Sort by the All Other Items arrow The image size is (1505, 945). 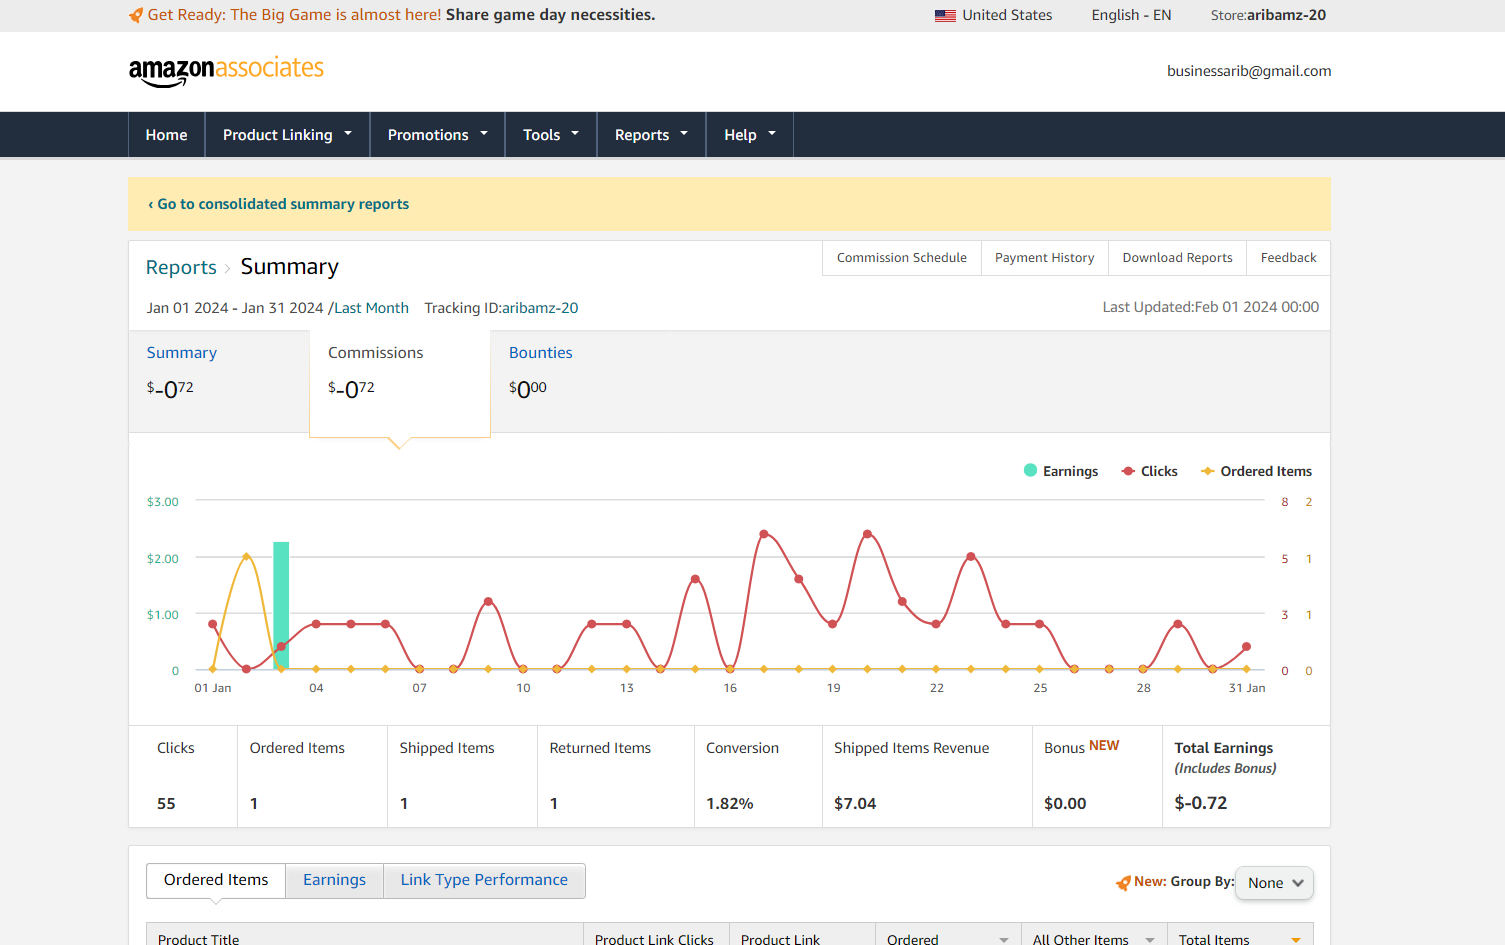[x=1150, y=939]
